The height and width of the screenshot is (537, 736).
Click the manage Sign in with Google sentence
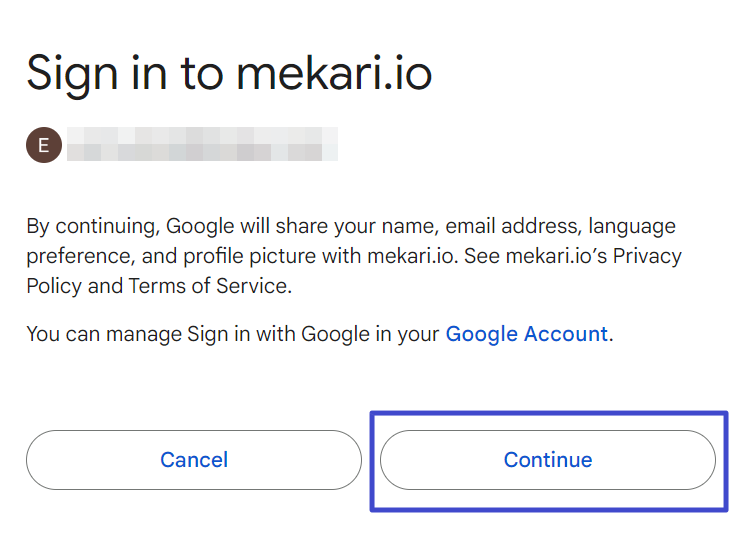tap(320, 334)
